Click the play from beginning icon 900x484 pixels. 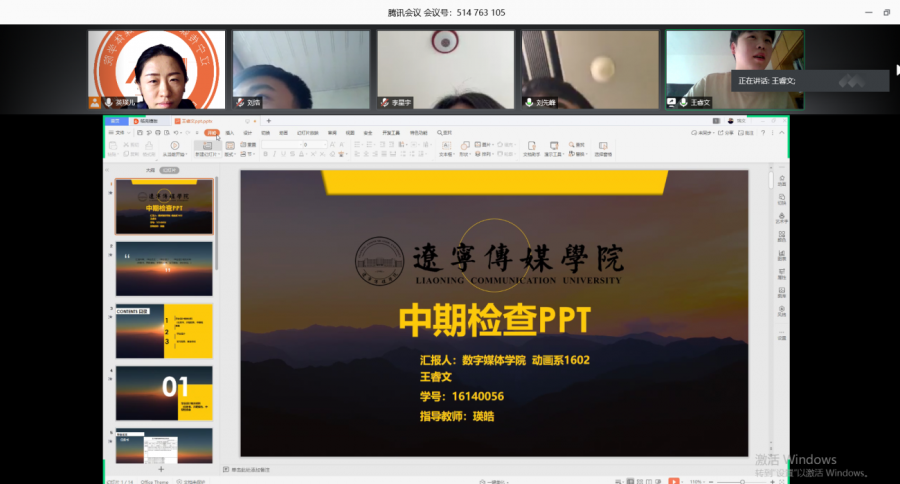pyautogui.click(x=176, y=147)
